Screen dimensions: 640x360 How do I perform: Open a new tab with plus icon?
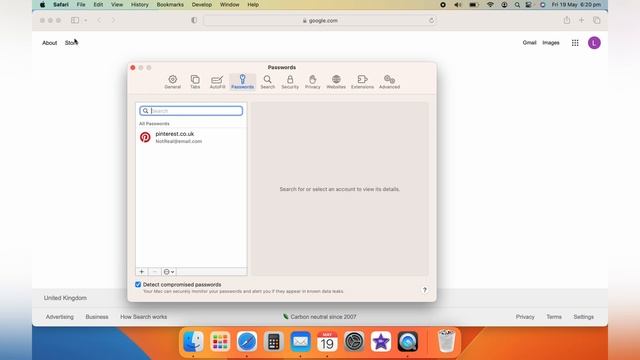(581, 20)
